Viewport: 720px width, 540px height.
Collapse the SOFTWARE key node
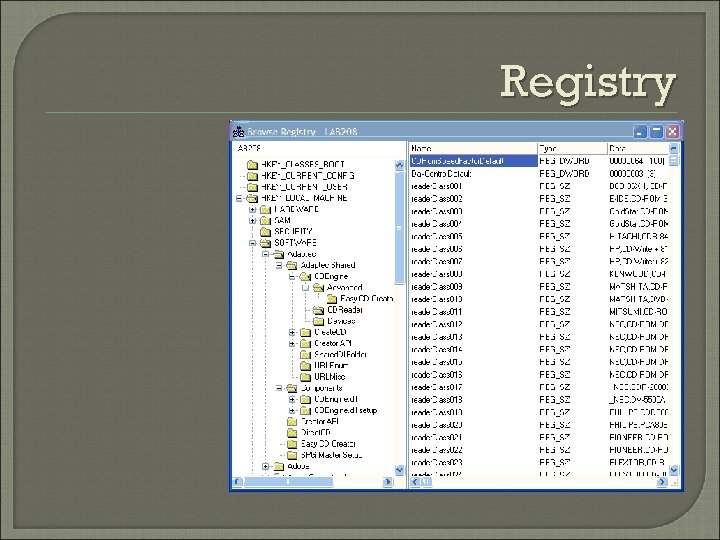coord(252,243)
